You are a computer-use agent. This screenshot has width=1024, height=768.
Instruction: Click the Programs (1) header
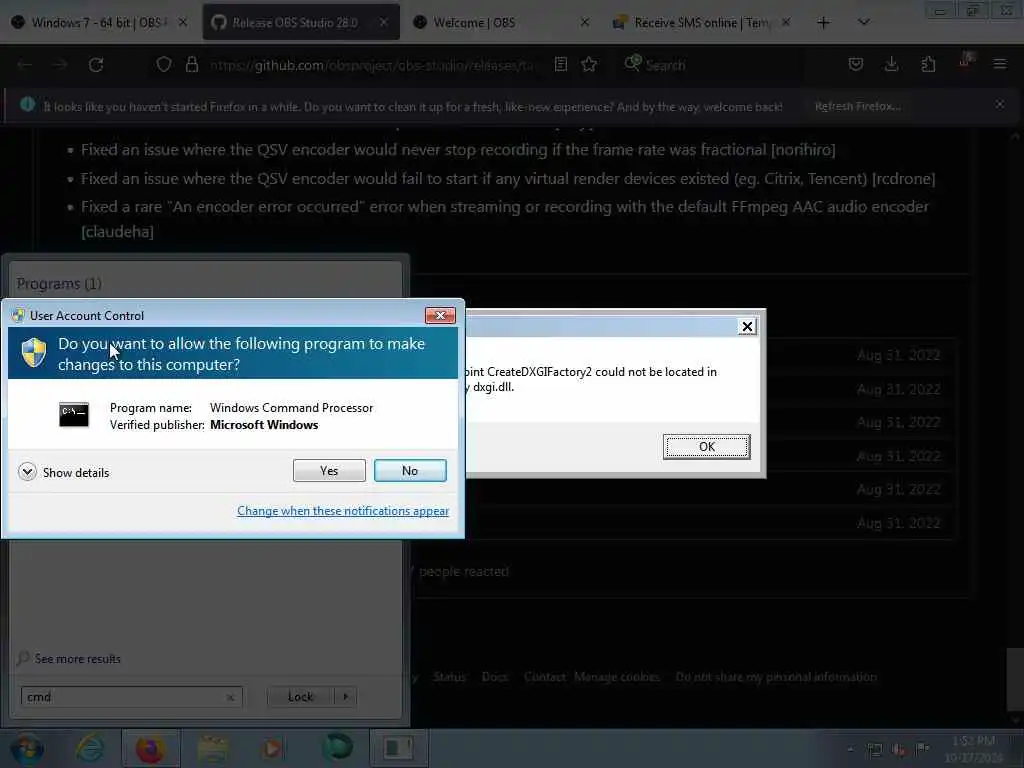click(x=59, y=283)
